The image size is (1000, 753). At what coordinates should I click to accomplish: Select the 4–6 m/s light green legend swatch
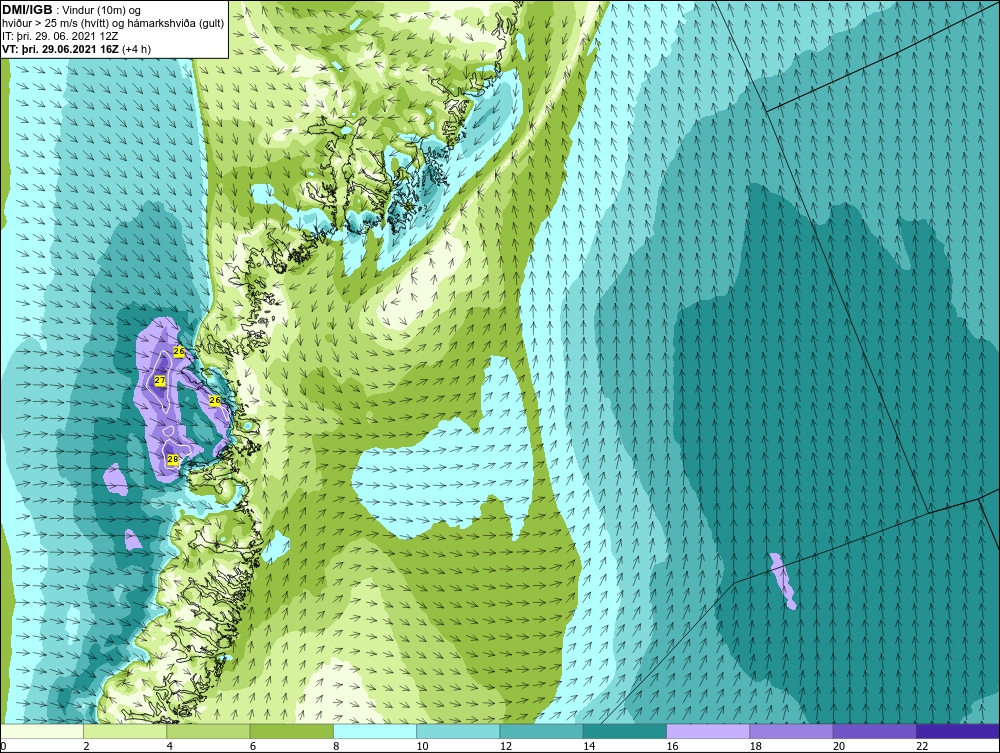(x=209, y=731)
